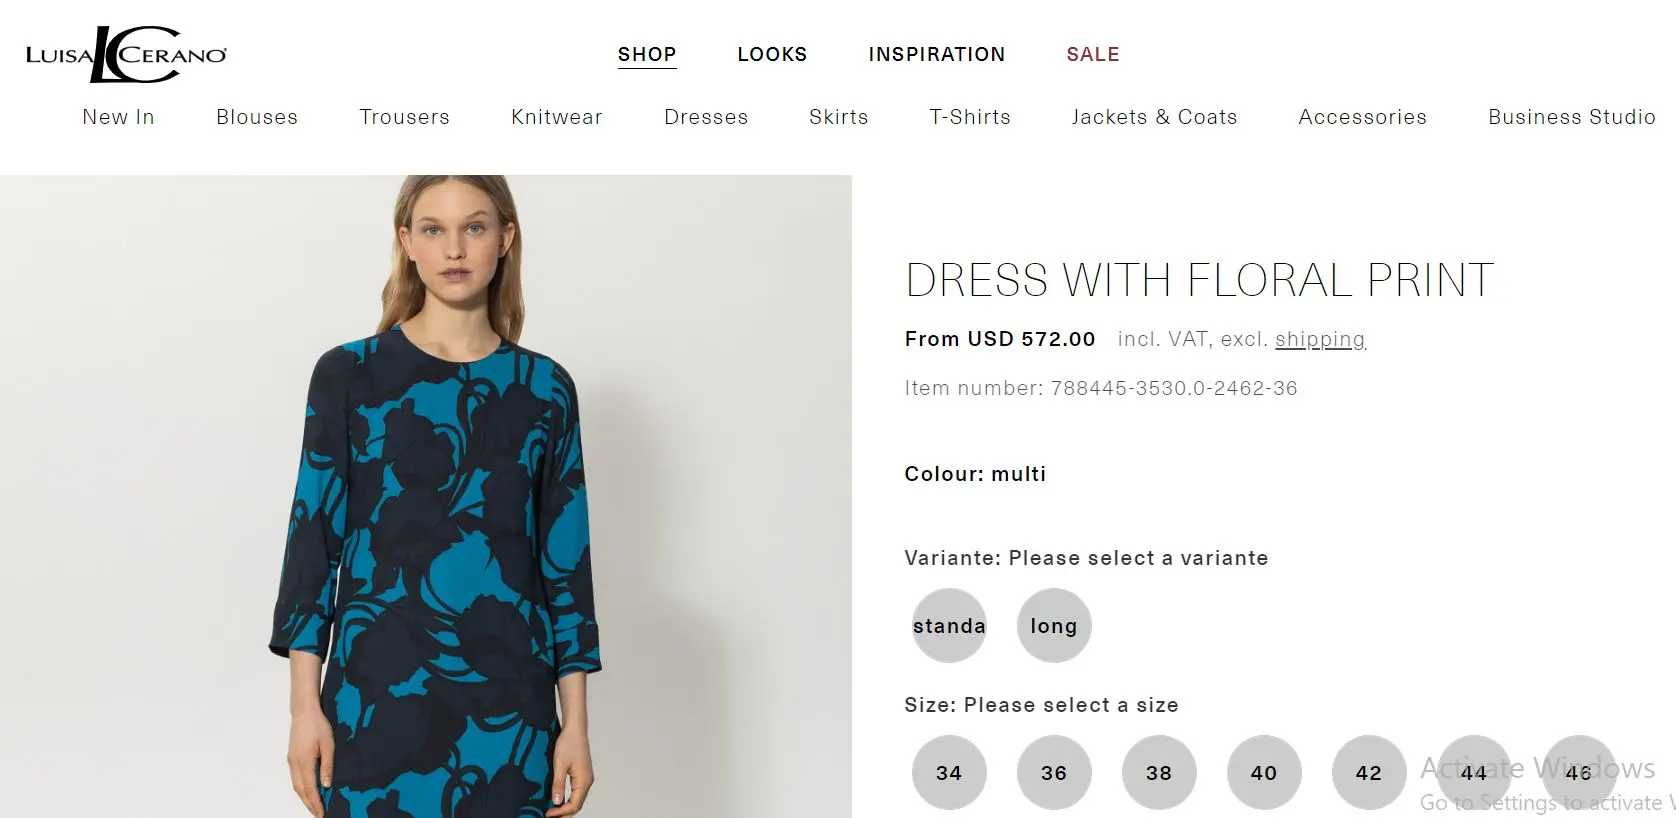Choose size 36
Image resolution: width=1676 pixels, height=818 pixels.
click(1054, 773)
